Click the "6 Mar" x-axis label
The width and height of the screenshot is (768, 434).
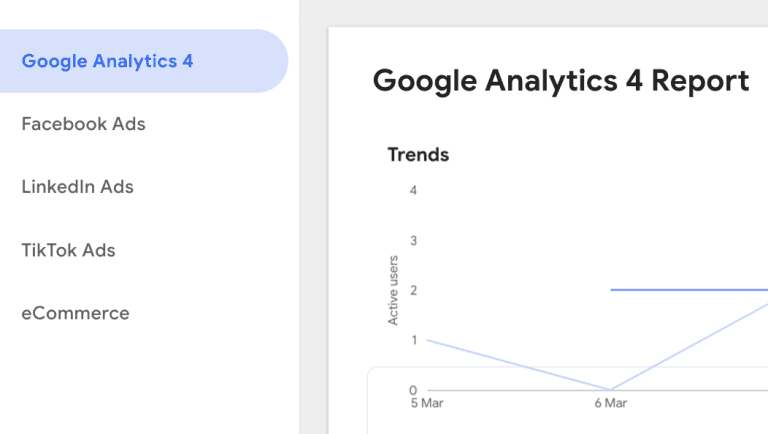pos(610,403)
